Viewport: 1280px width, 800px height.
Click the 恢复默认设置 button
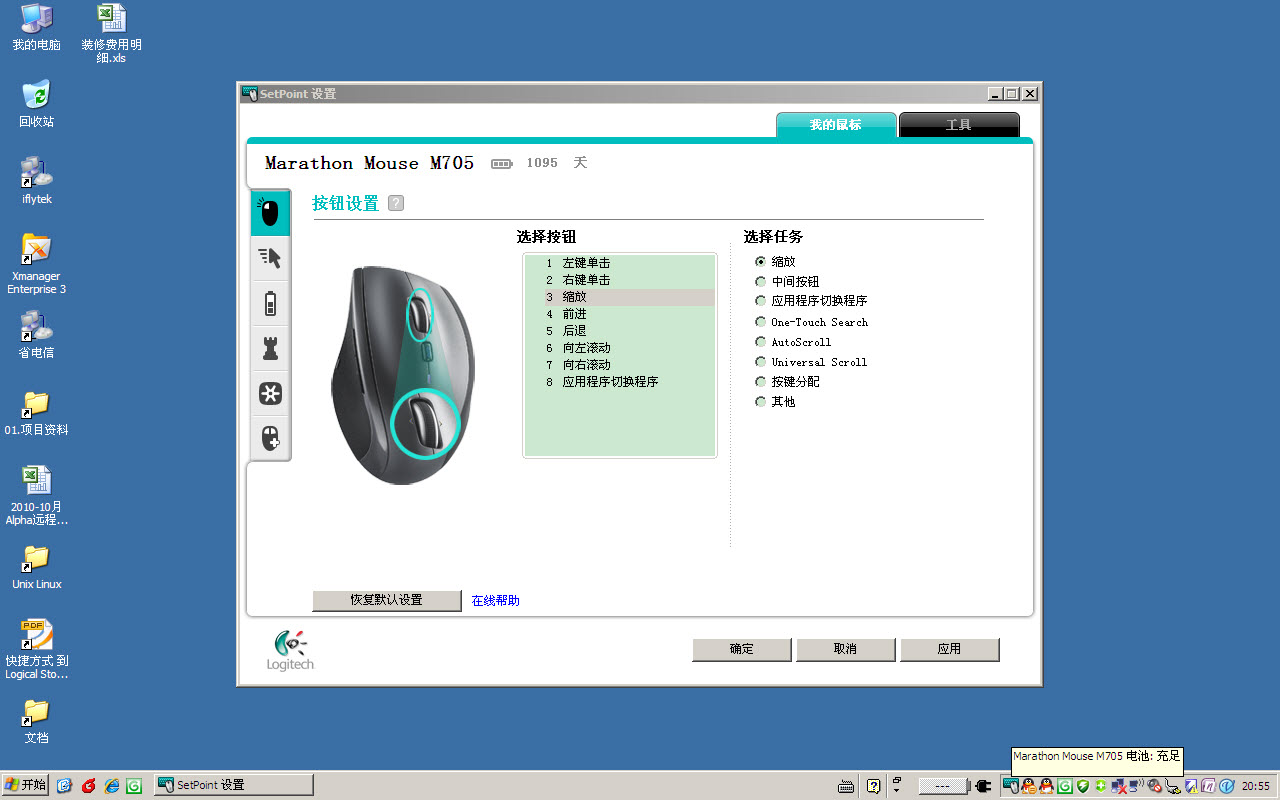click(x=387, y=600)
